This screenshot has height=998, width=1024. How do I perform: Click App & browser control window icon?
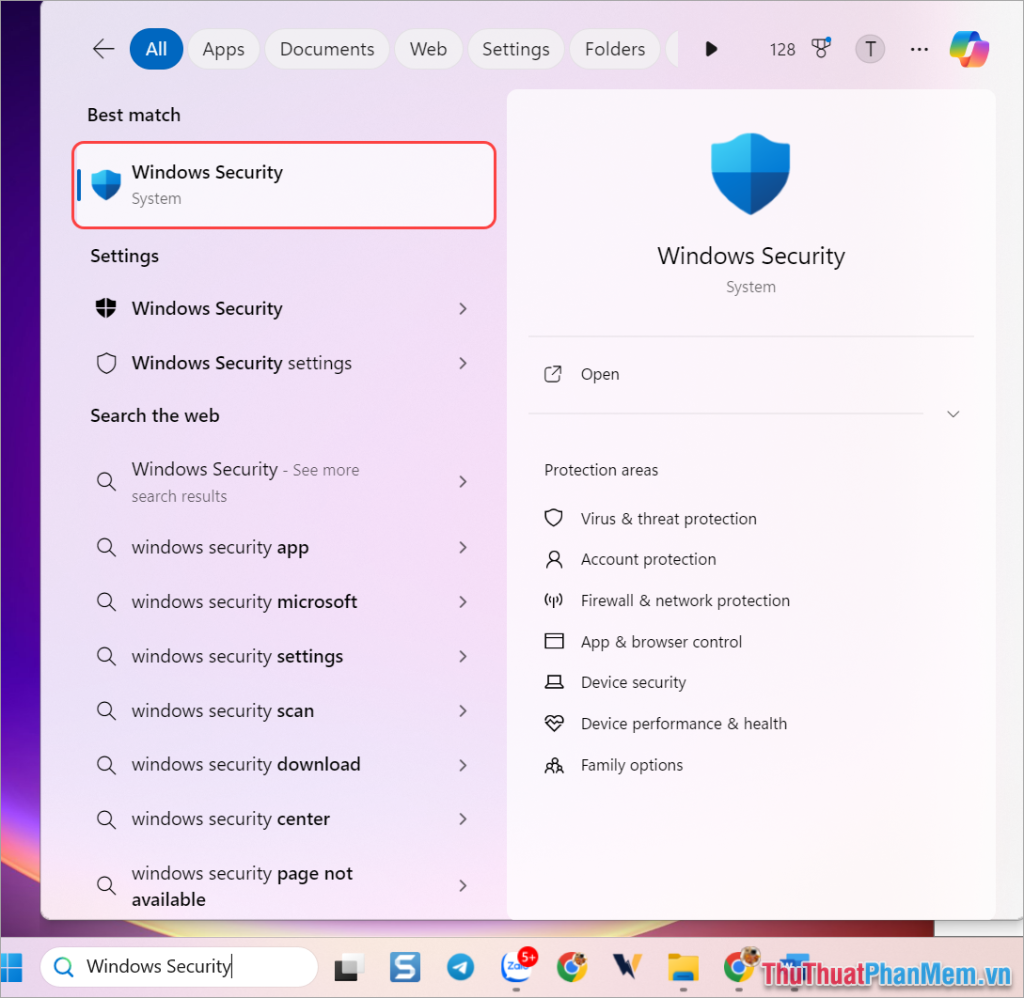pyautogui.click(x=554, y=641)
